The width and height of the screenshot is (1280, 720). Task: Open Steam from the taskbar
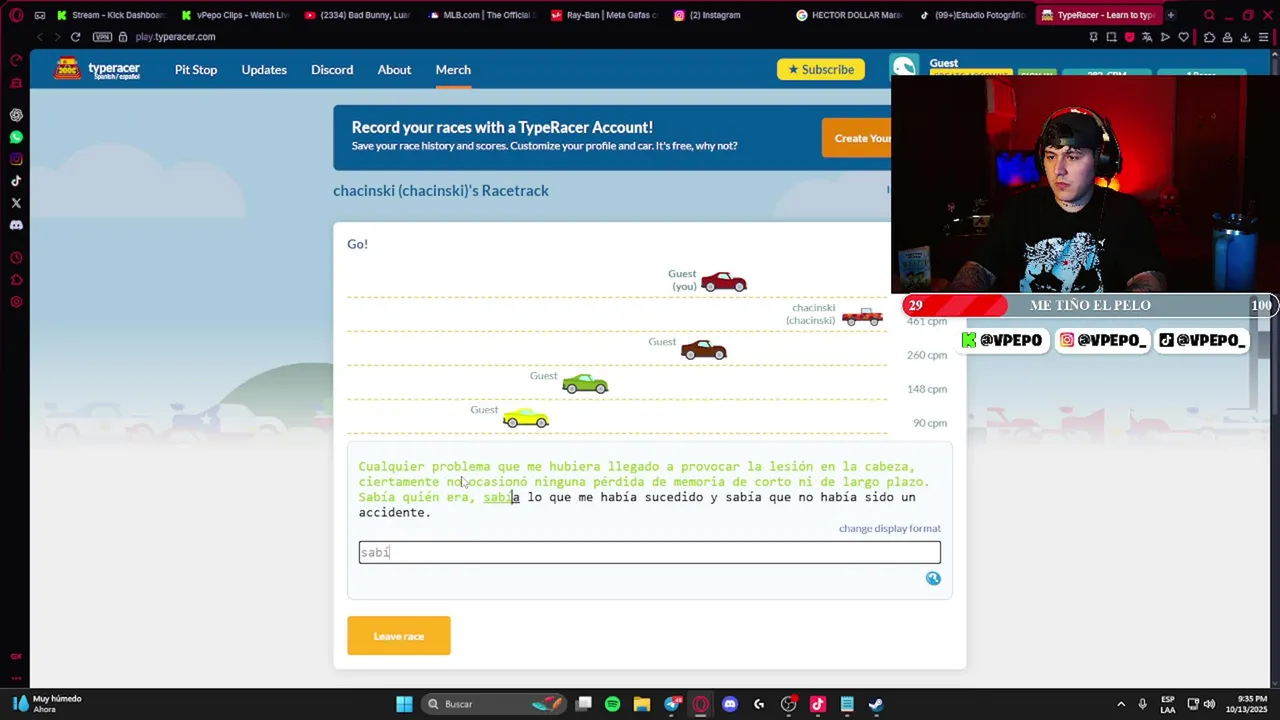pos(876,704)
